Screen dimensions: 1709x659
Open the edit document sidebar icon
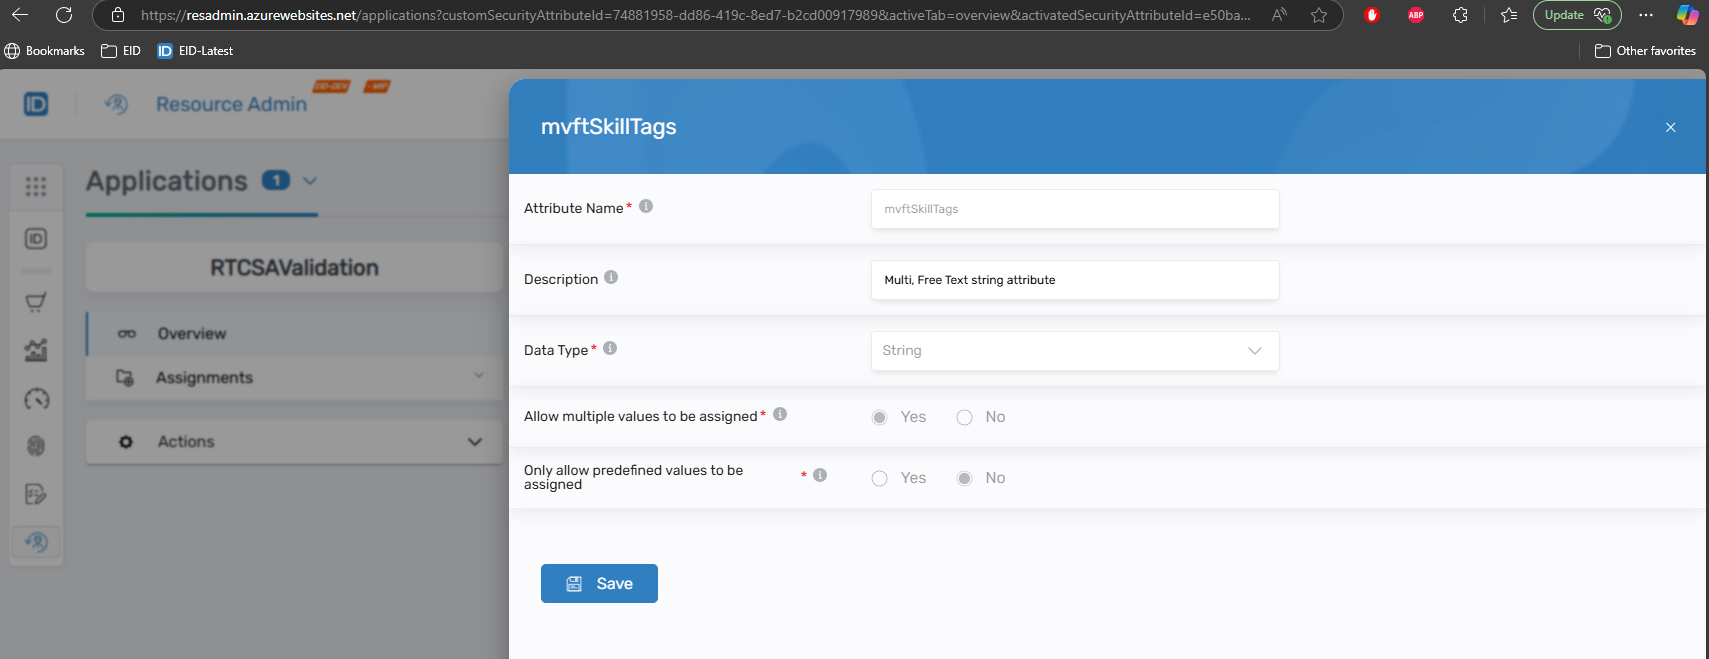[36, 494]
